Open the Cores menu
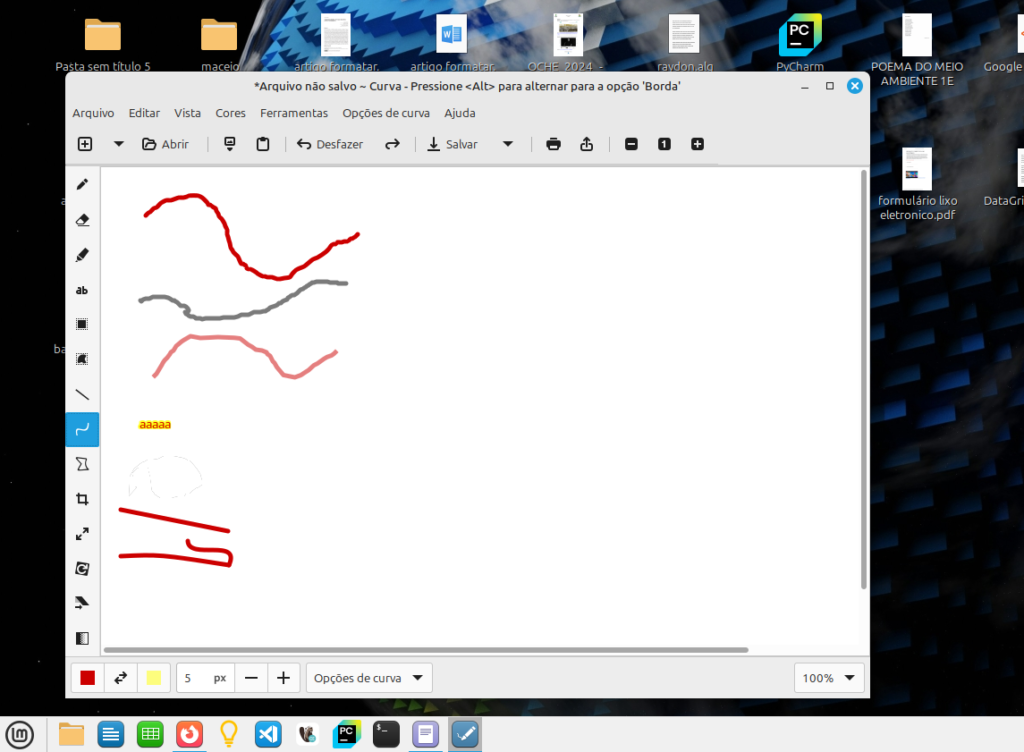The width and height of the screenshot is (1024, 752). point(230,113)
